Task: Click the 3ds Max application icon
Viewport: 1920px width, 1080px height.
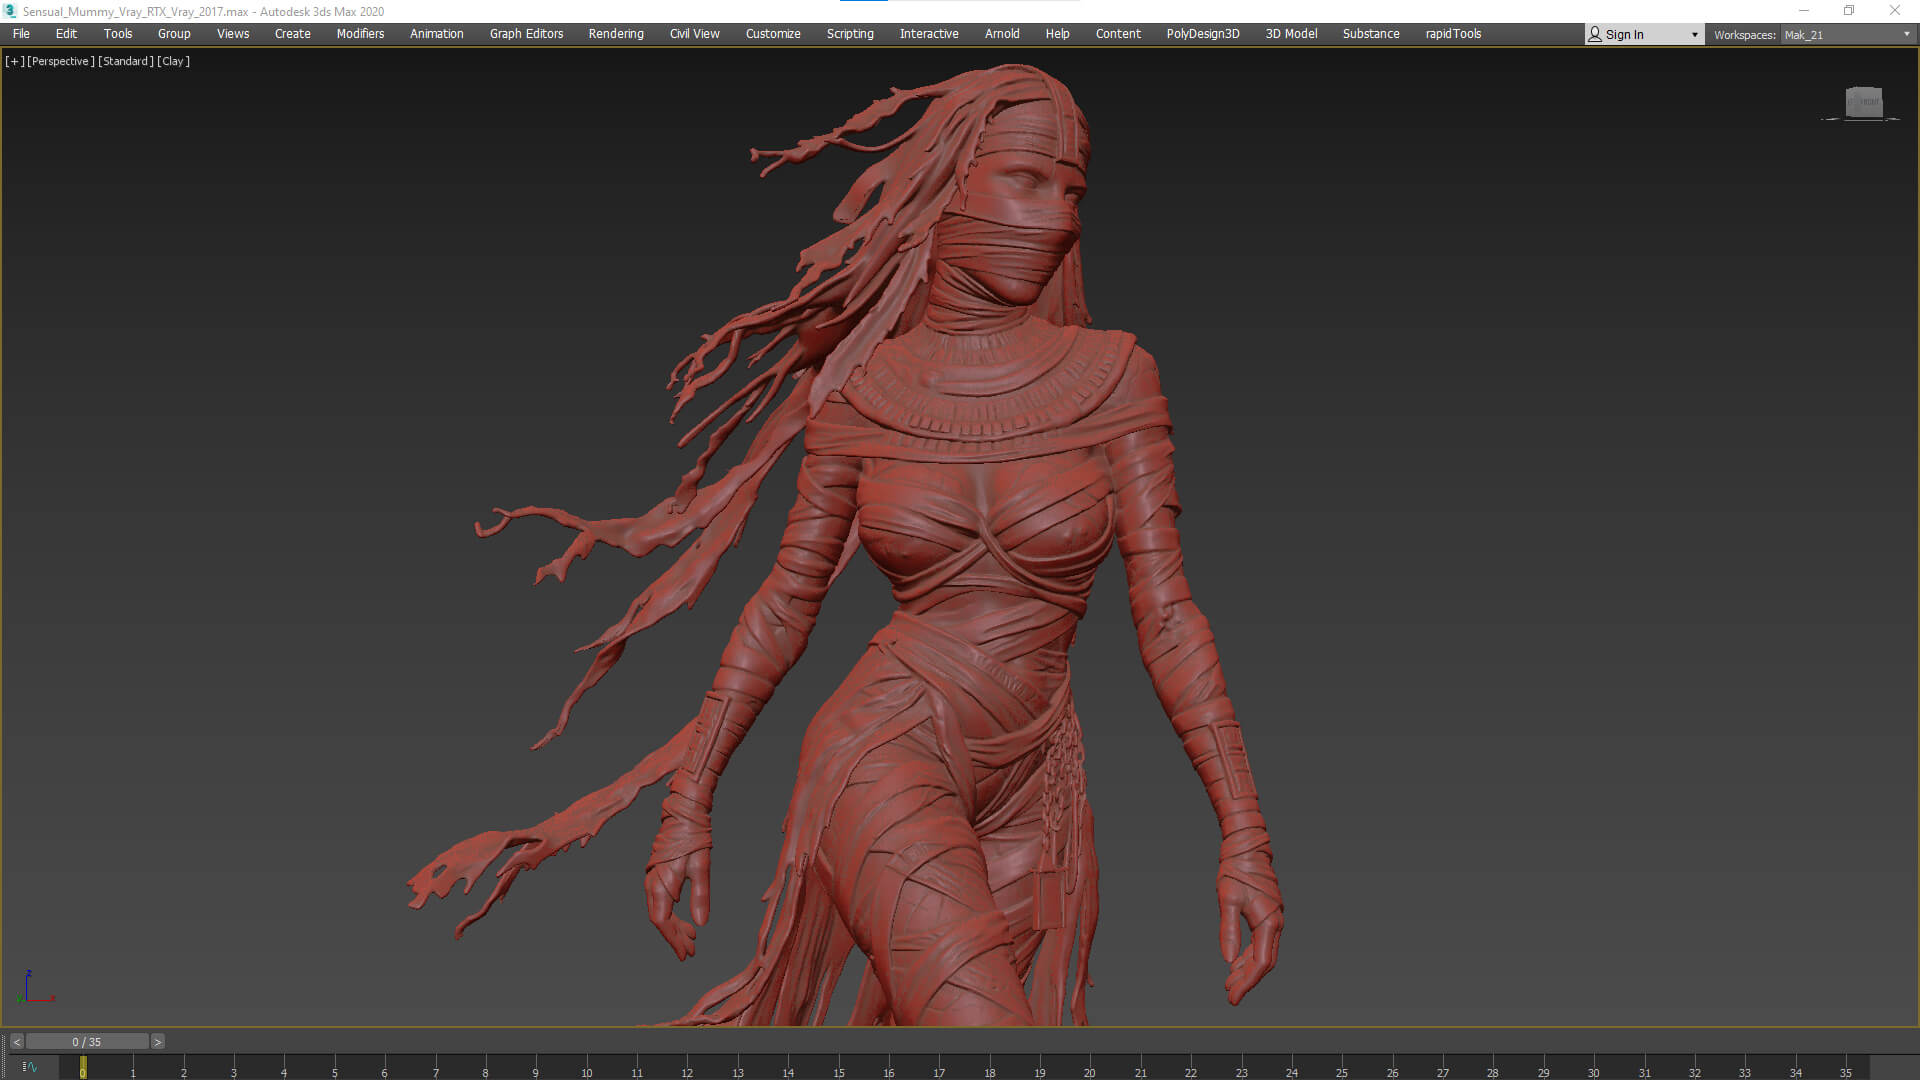Action: point(10,11)
